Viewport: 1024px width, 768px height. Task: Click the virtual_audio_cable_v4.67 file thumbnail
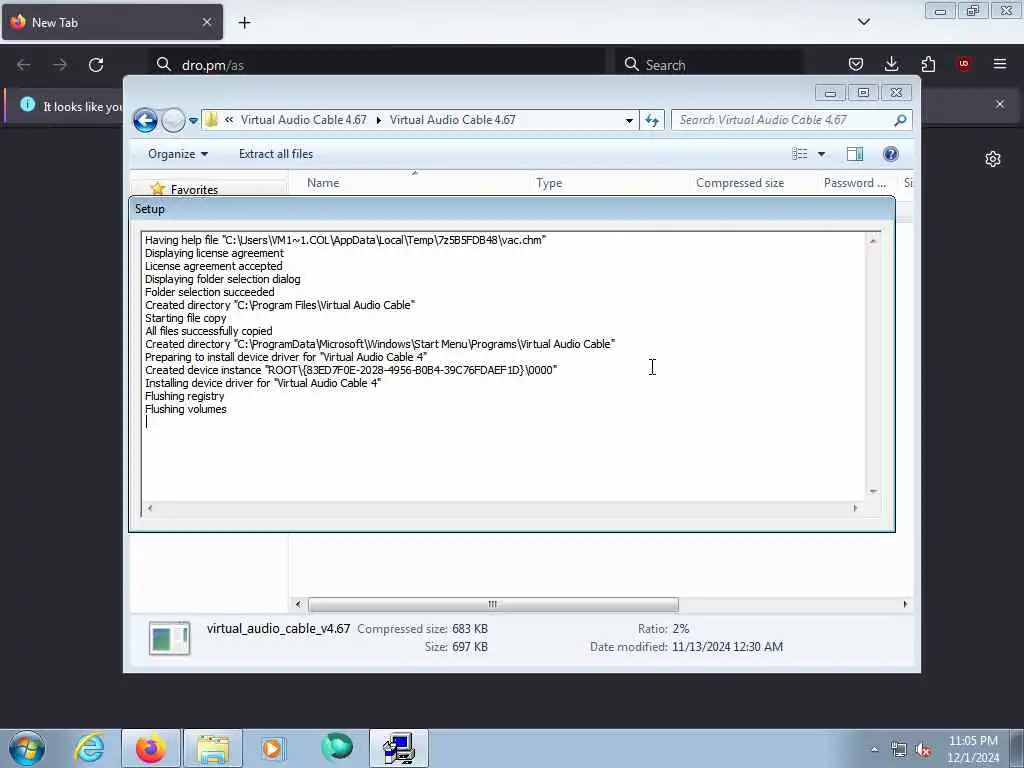tap(169, 638)
